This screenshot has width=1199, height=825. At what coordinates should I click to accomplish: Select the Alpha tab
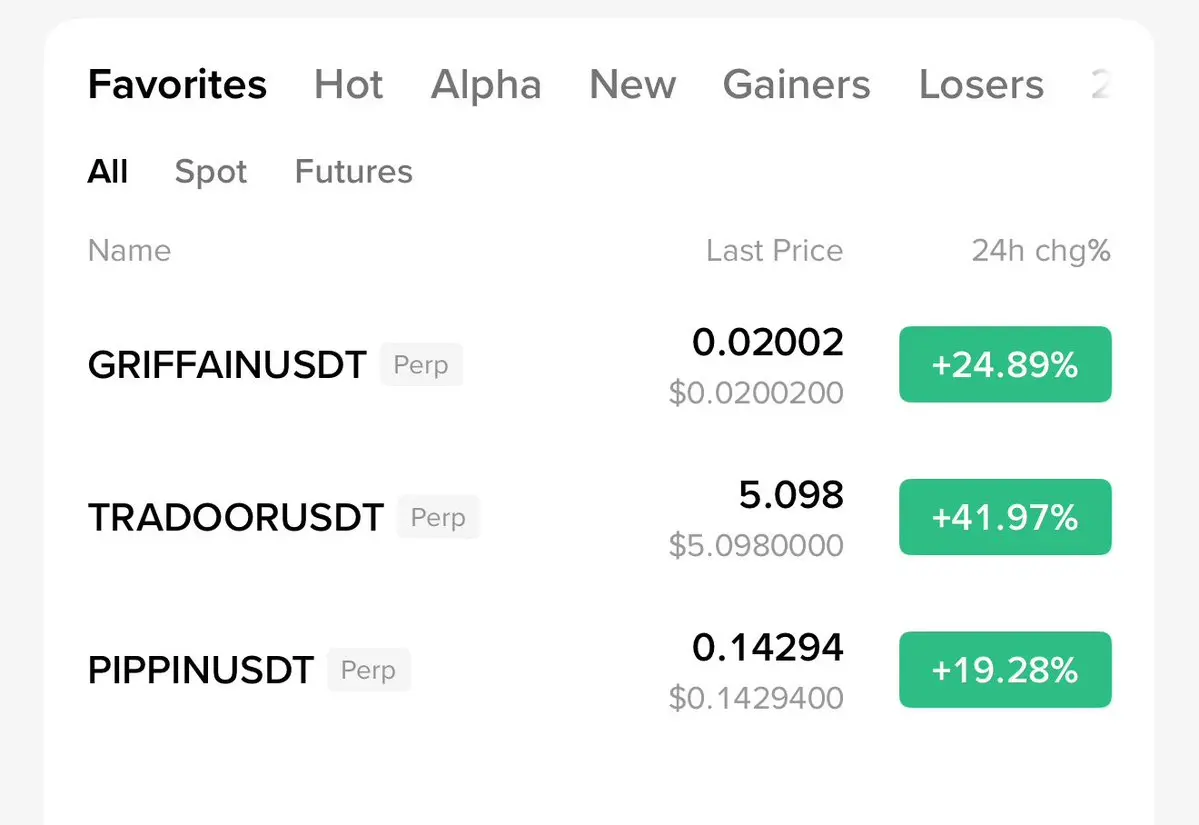click(486, 85)
